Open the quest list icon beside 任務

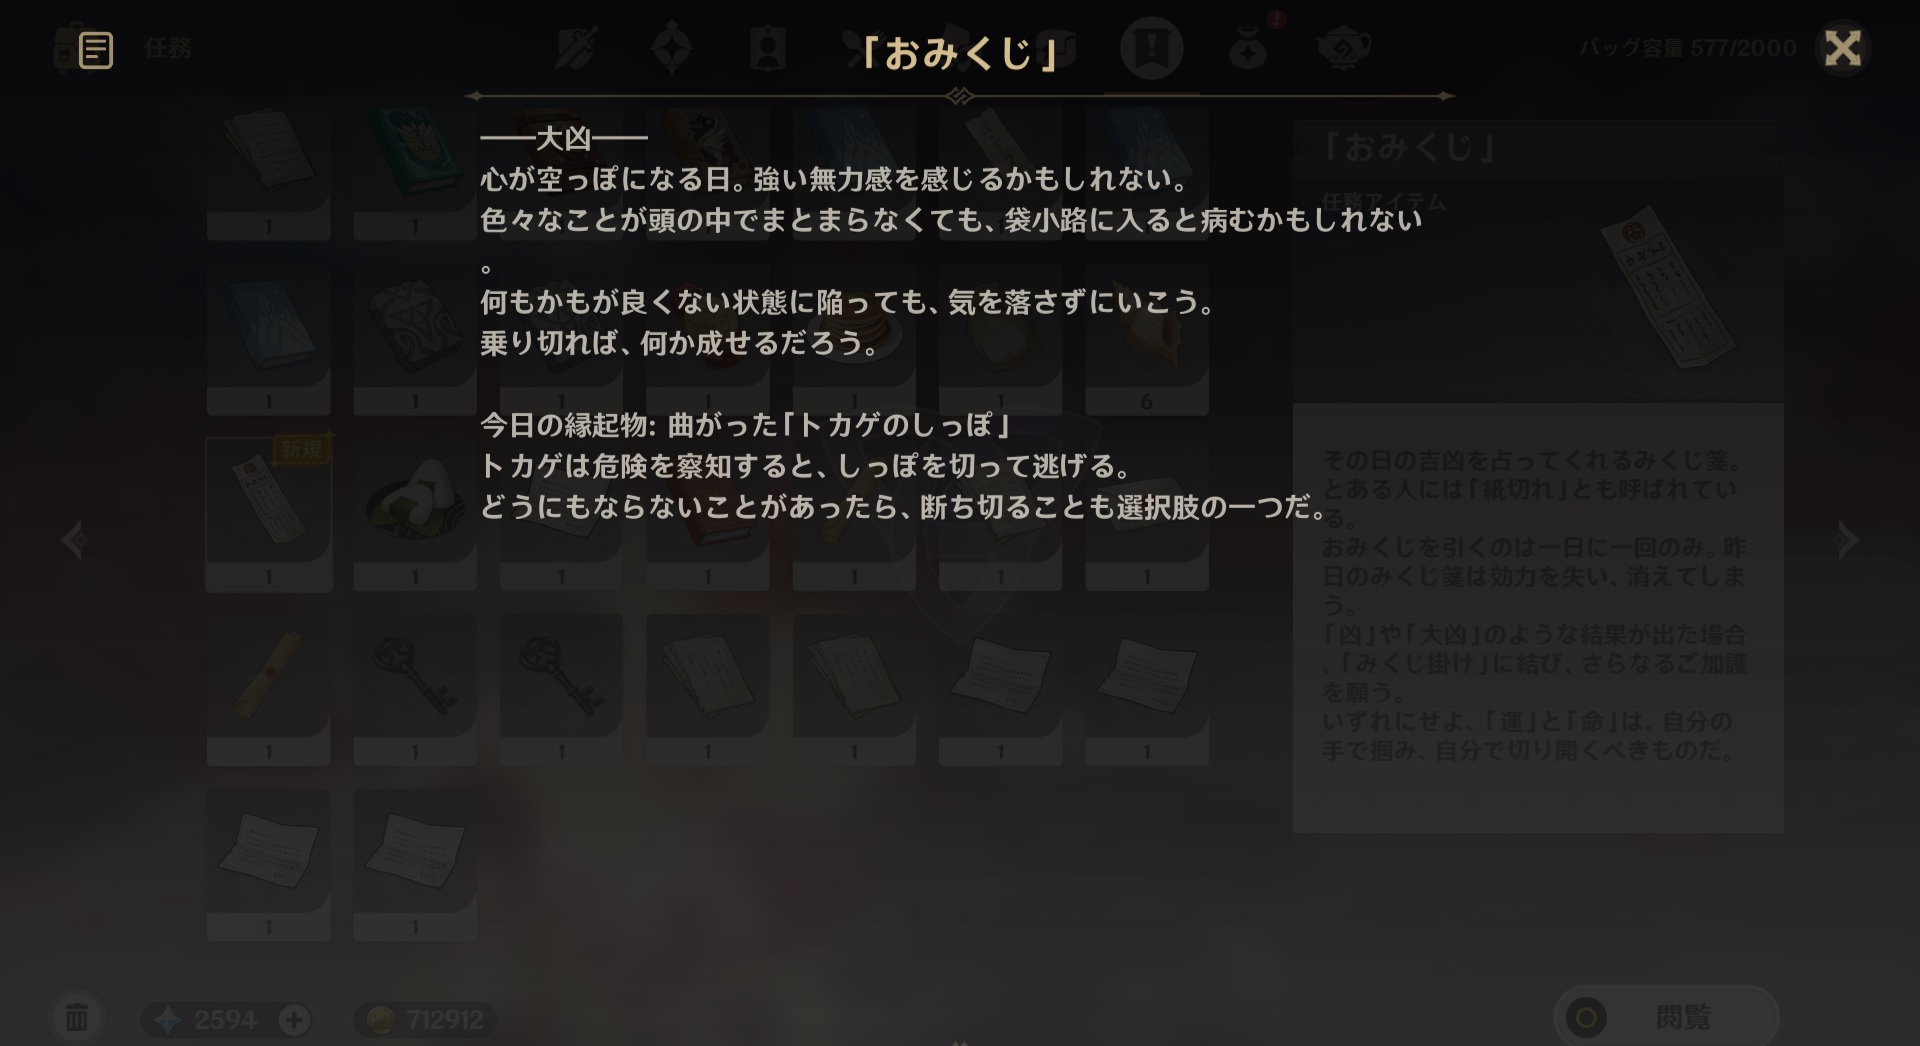point(96,49)
